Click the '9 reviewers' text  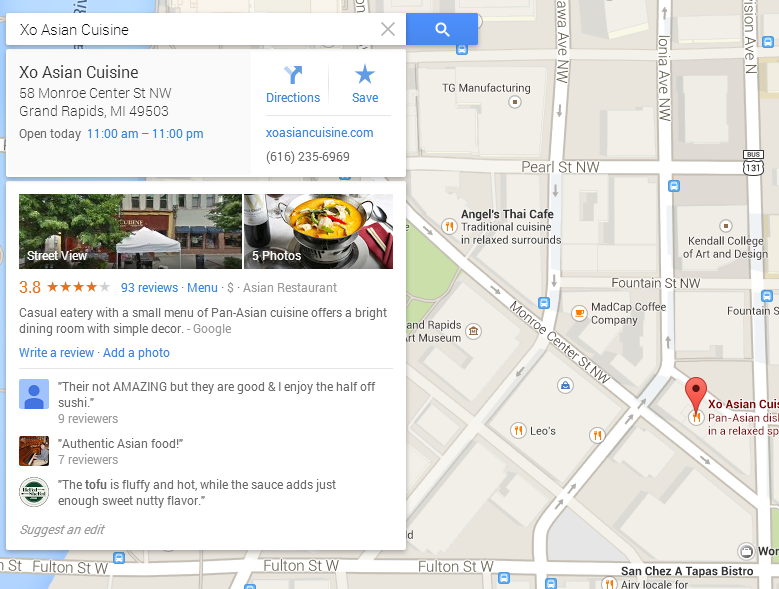(88, 419)
